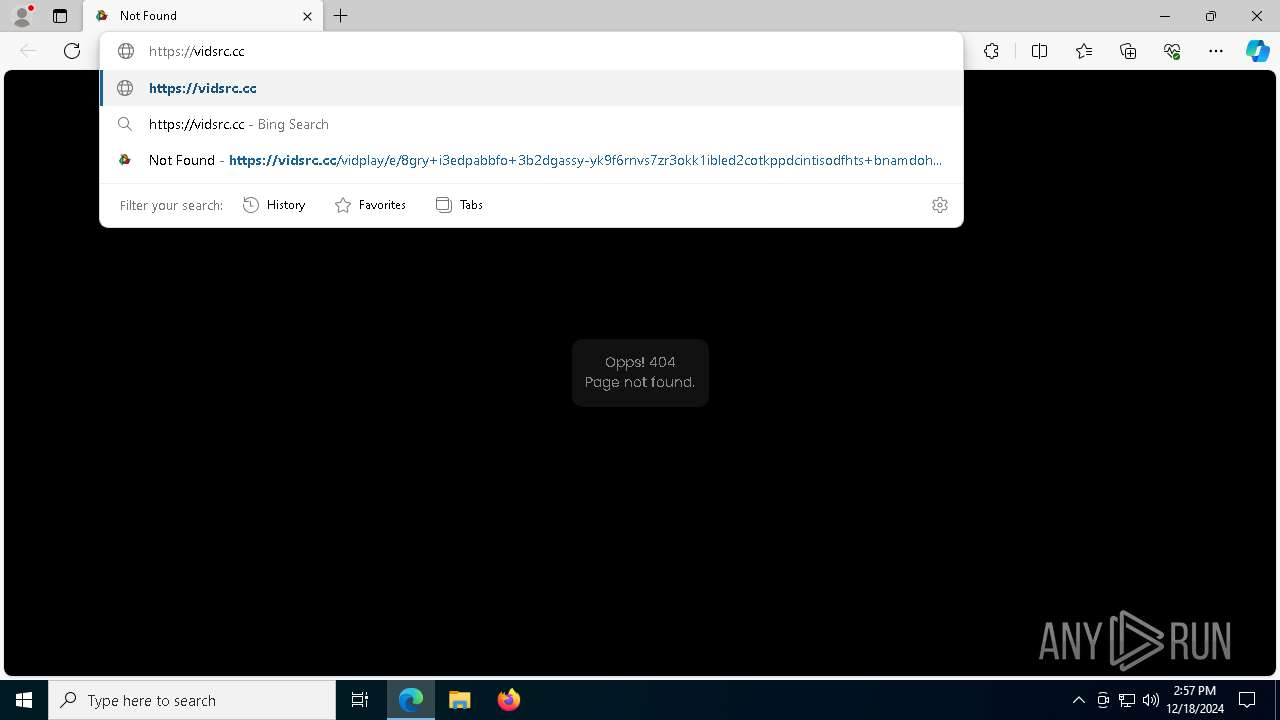Toggle Split screen icon

(1039, 51)
